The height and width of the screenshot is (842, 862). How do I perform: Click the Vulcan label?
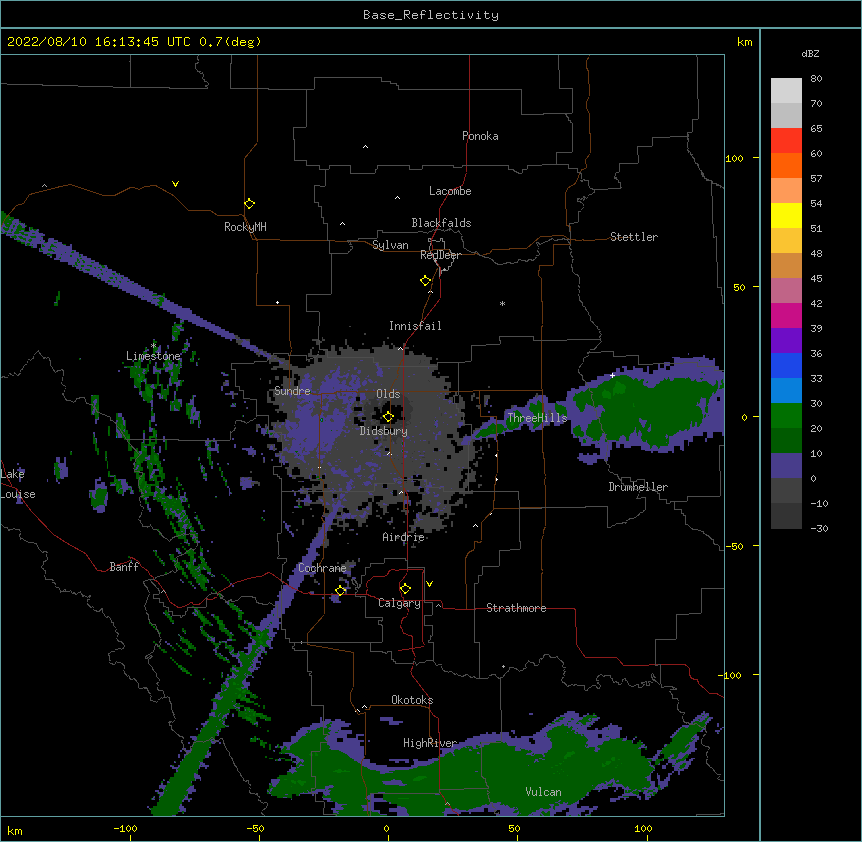click(x=543, y=792)
